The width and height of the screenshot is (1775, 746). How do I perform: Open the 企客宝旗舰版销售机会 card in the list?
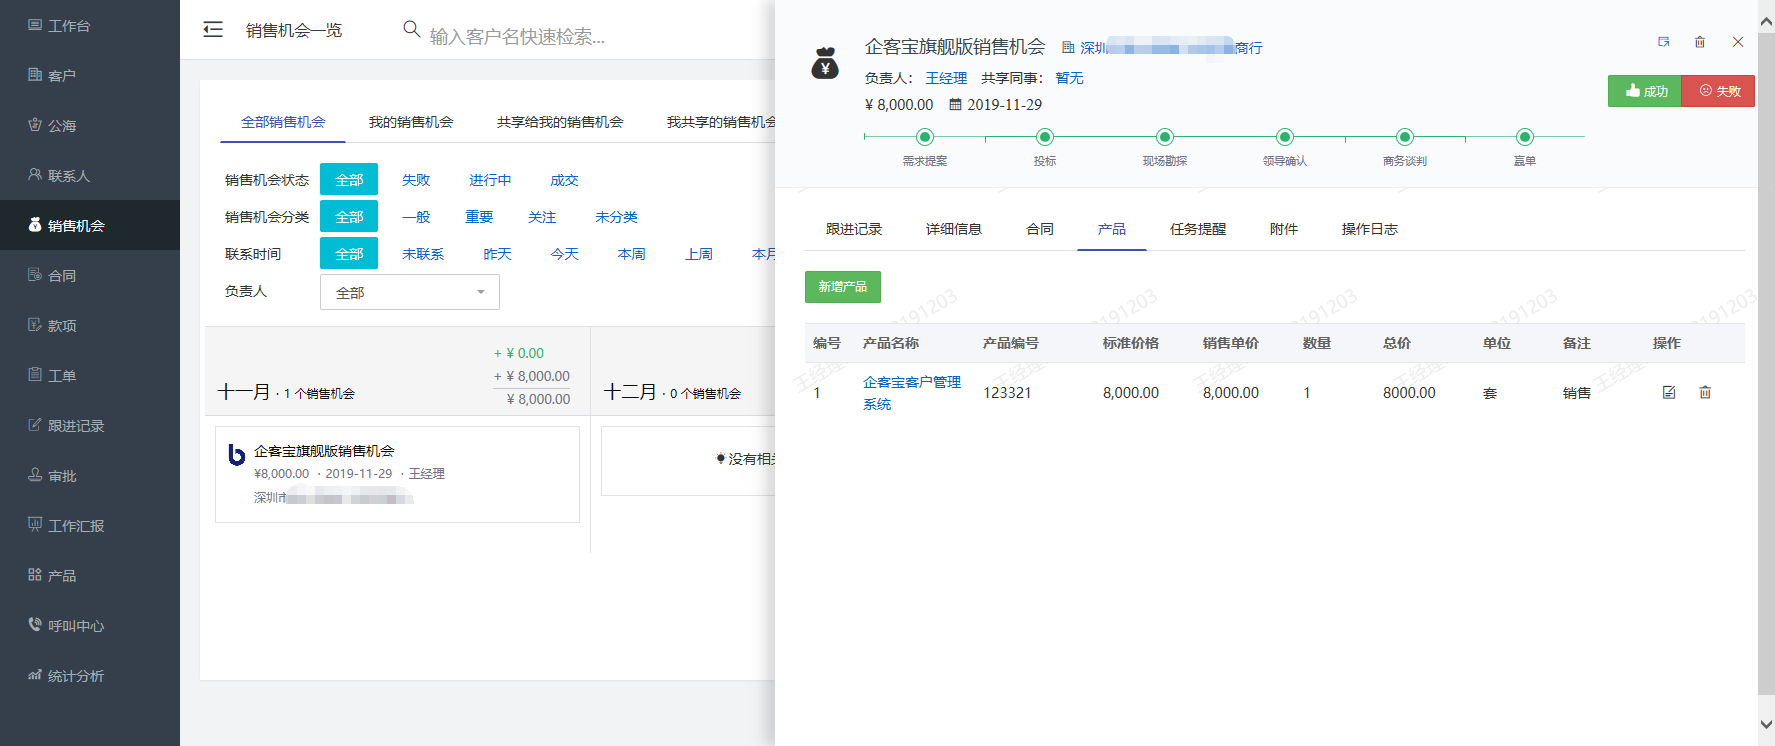coord(397,474)
